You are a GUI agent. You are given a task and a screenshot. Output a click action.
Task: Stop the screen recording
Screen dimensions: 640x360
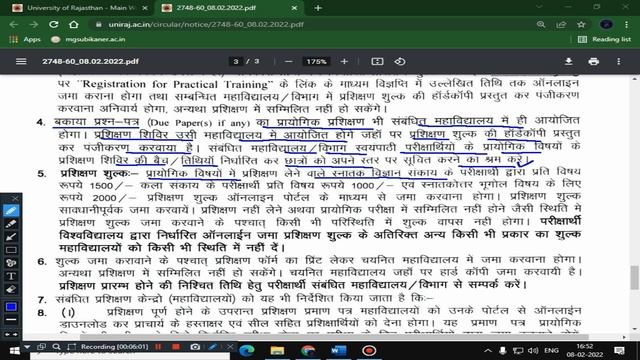(x=176, y=347)
